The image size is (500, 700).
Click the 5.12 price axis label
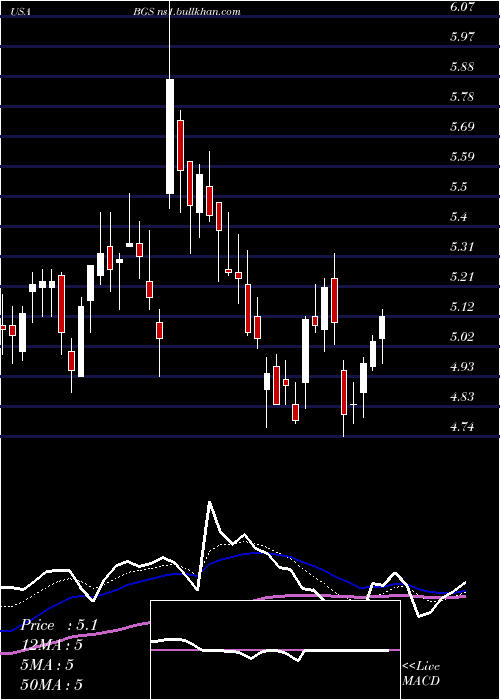coord(461,306)
